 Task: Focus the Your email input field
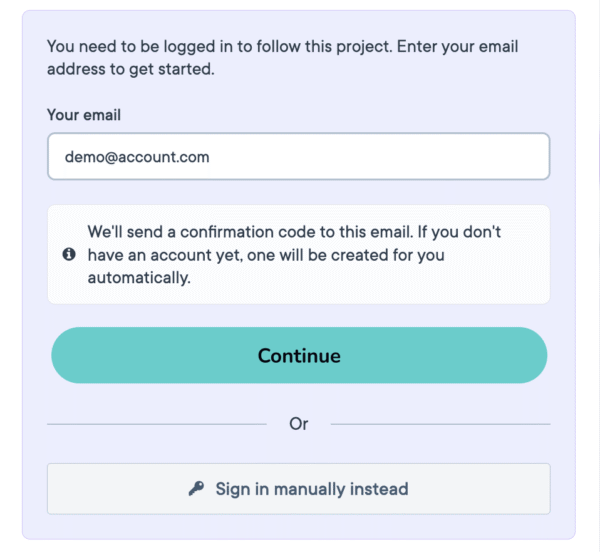pos(298,157)
